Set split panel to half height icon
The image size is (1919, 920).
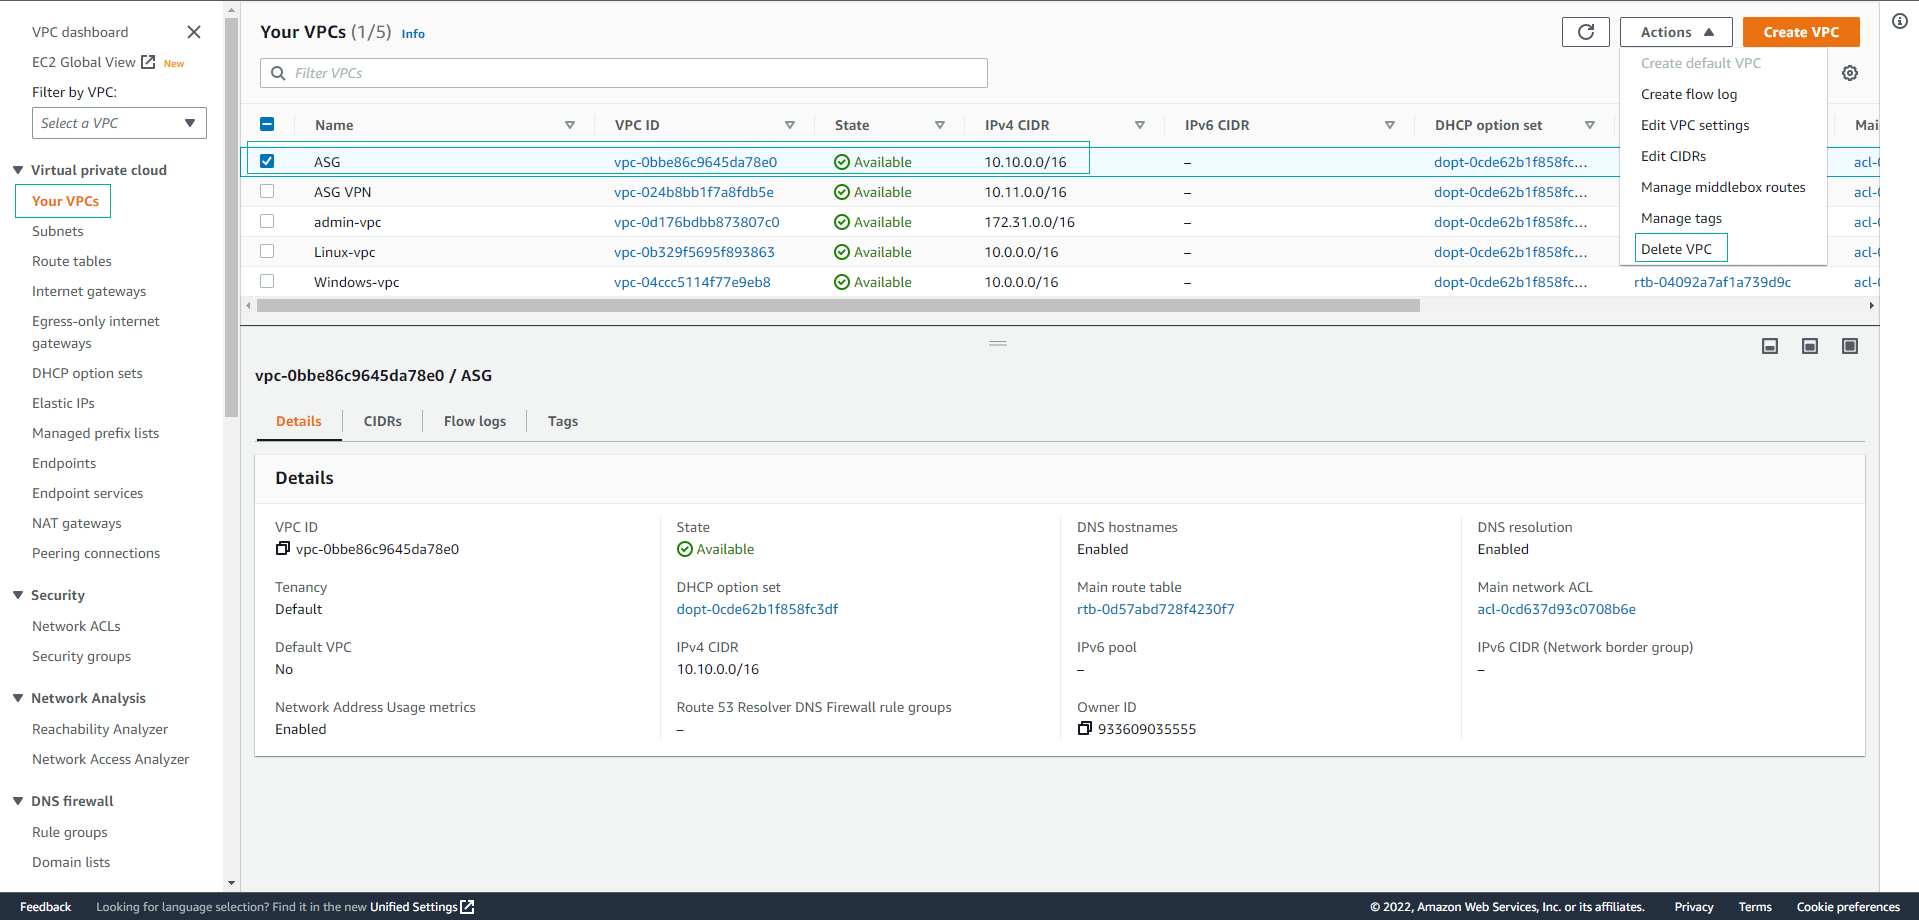(1810, 346)
